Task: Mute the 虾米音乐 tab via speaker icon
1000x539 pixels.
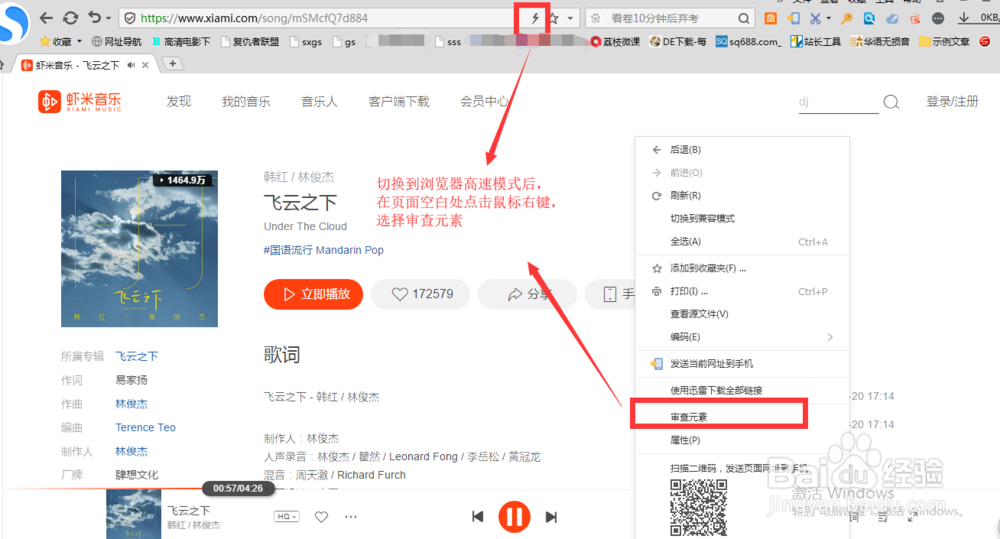Action: pyautogui.click(x=131, y=65)
